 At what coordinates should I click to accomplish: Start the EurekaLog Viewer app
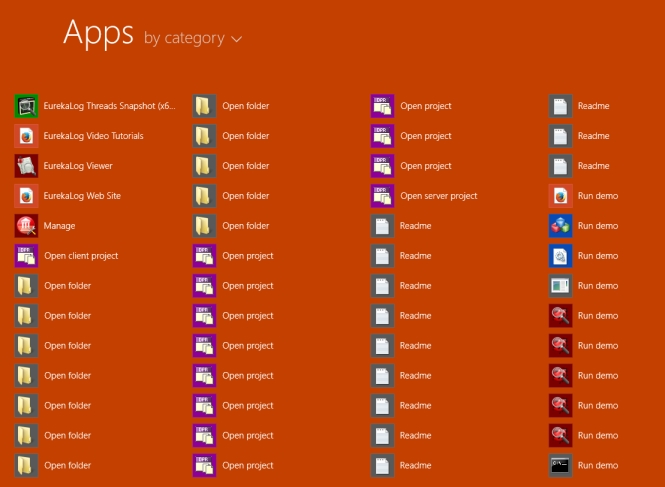click(64, 166)
